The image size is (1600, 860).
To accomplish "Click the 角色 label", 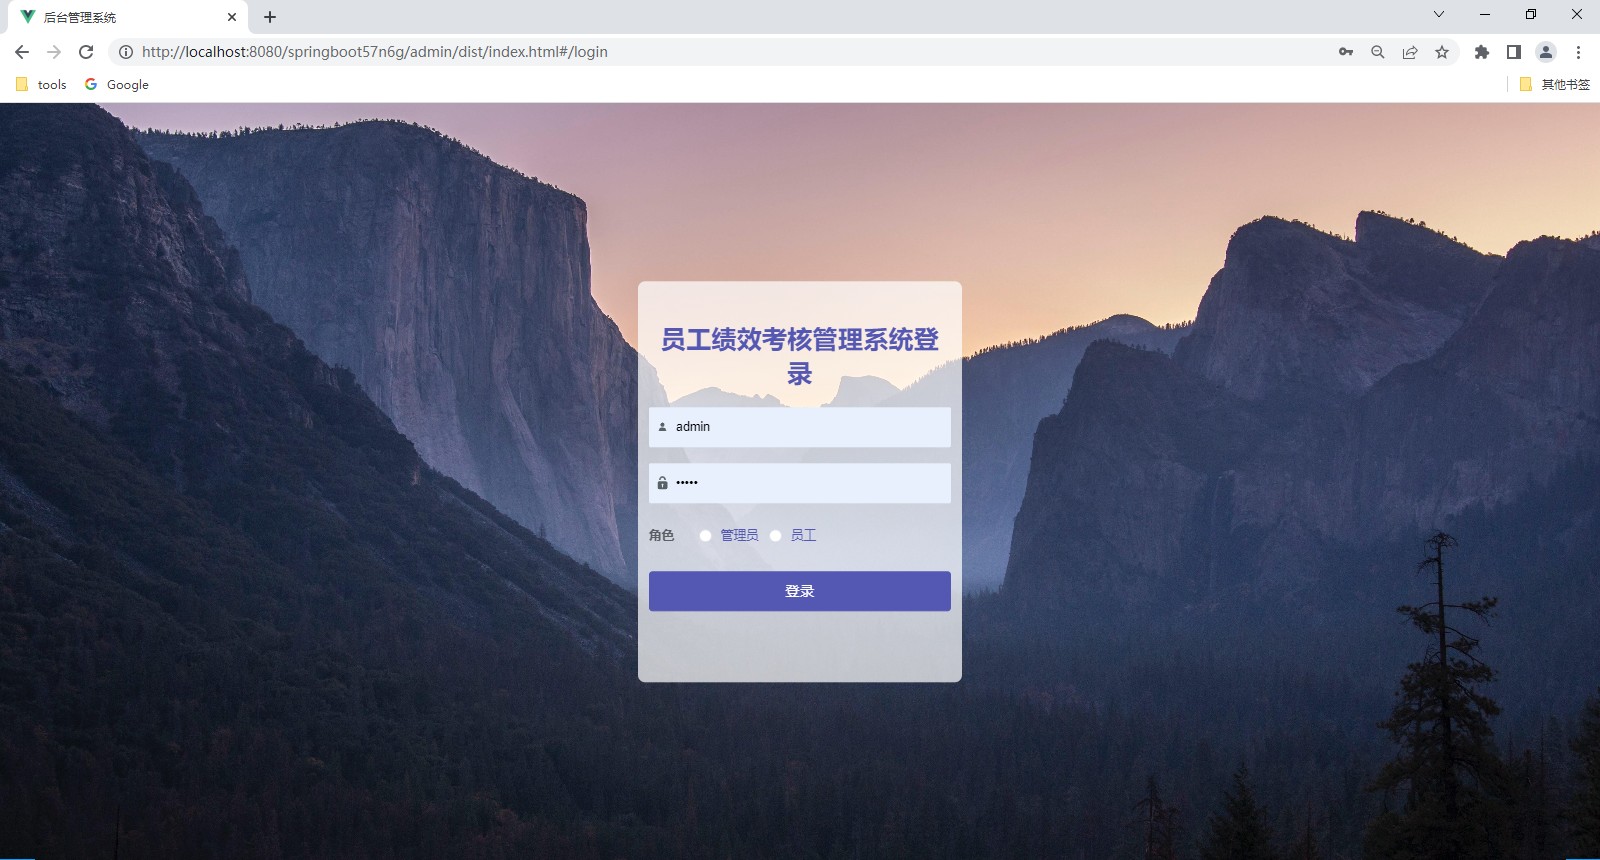I will click(x=662, y=536).
